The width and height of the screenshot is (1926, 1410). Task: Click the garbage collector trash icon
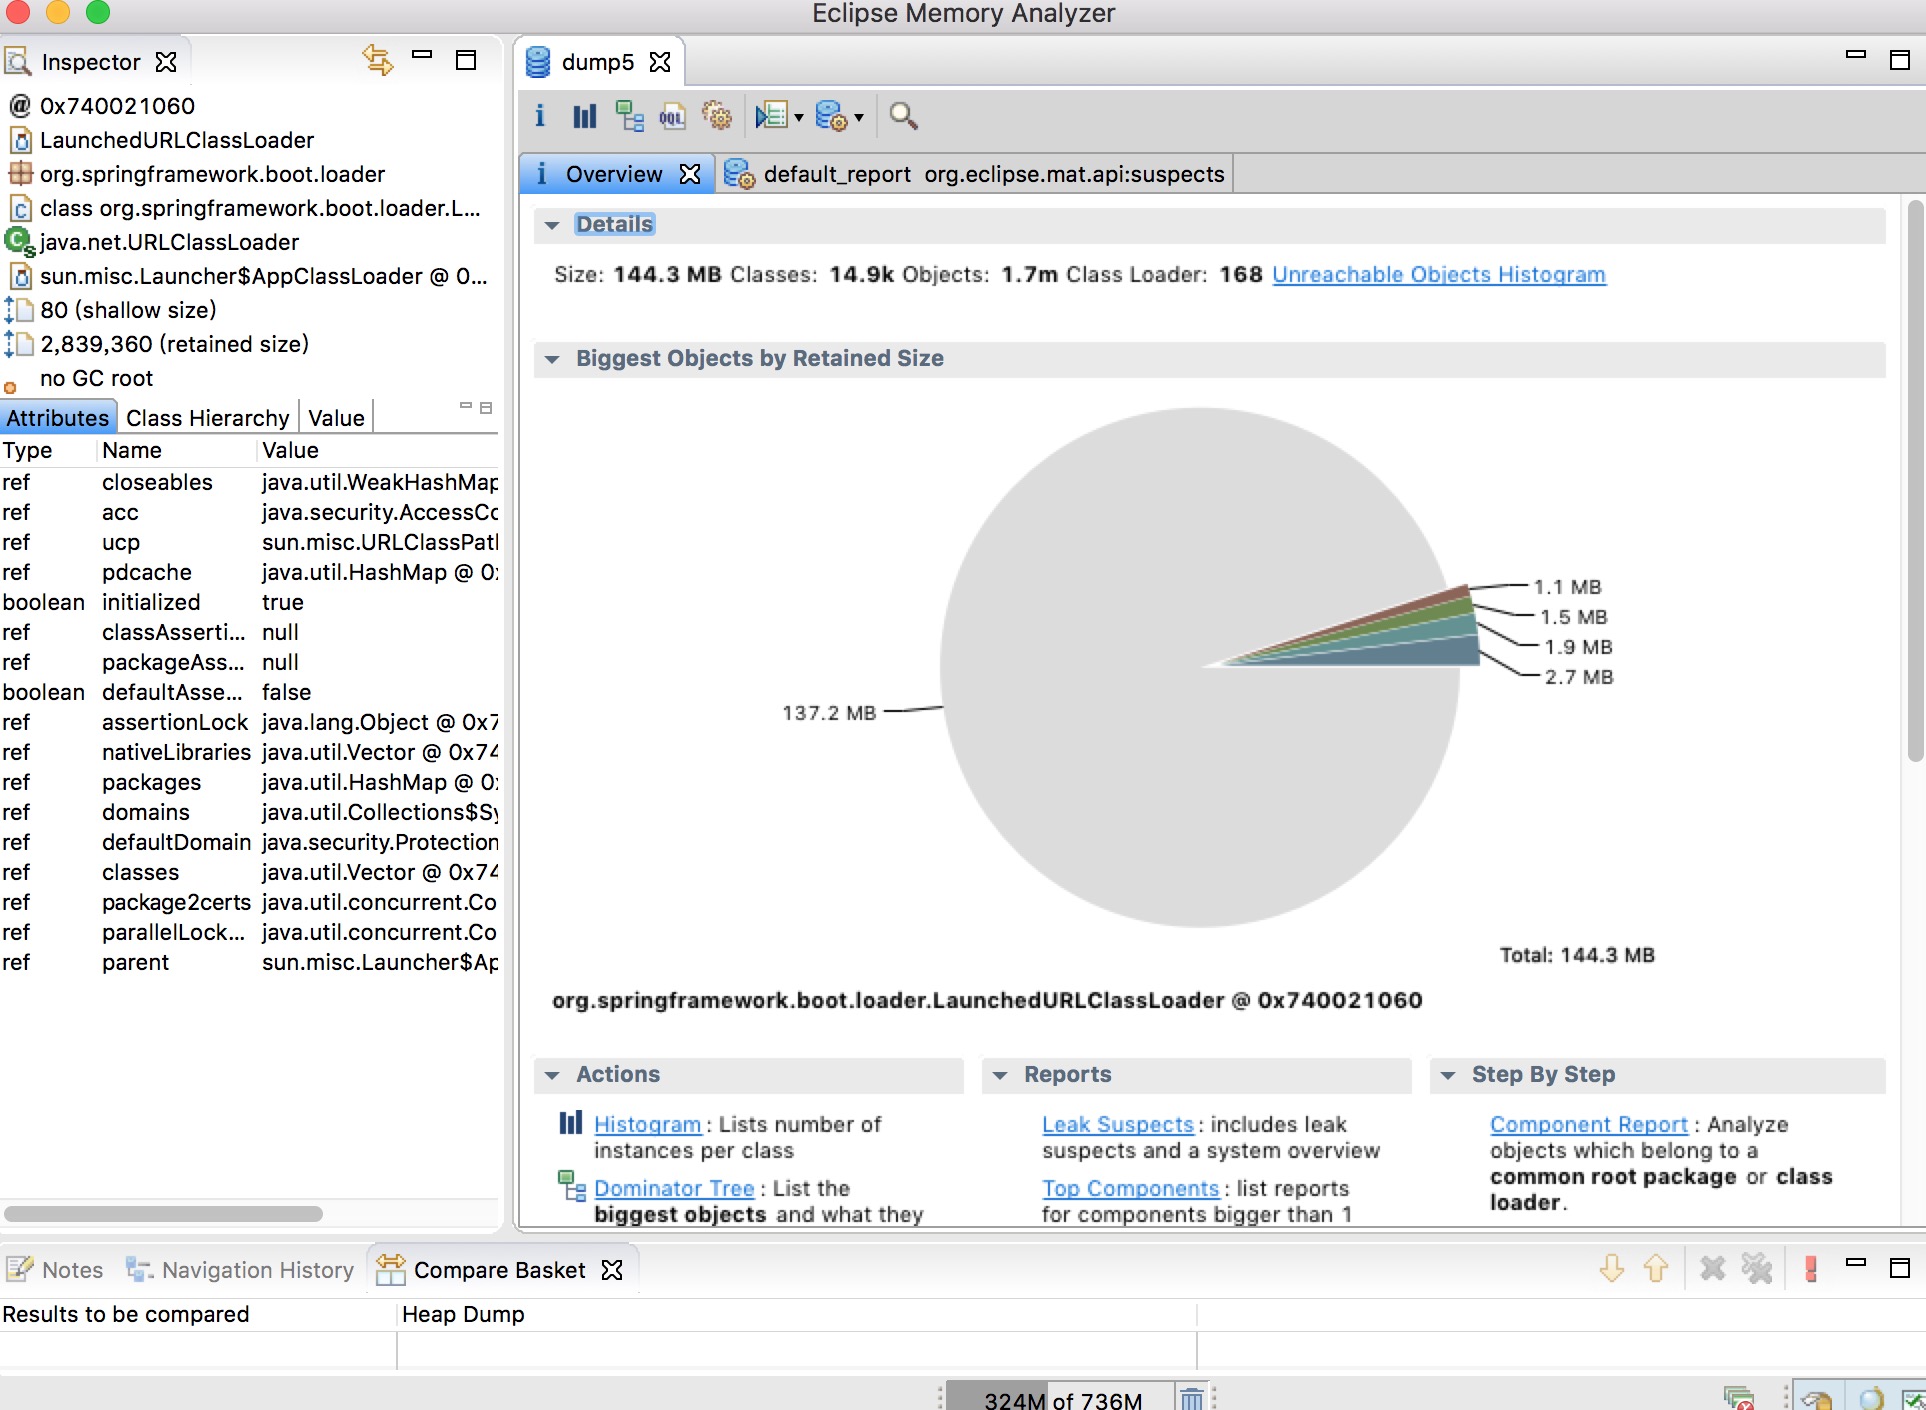(1191, 1398)
